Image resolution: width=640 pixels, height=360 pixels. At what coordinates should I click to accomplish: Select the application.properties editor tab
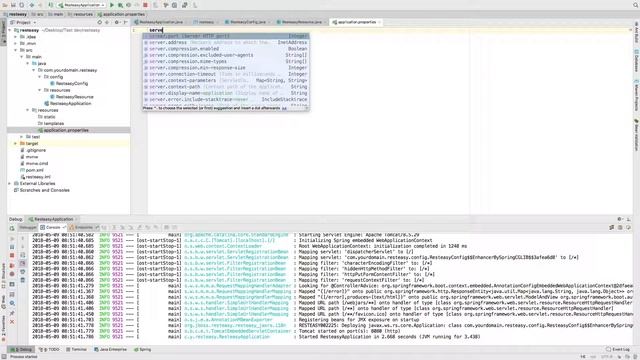355,22
